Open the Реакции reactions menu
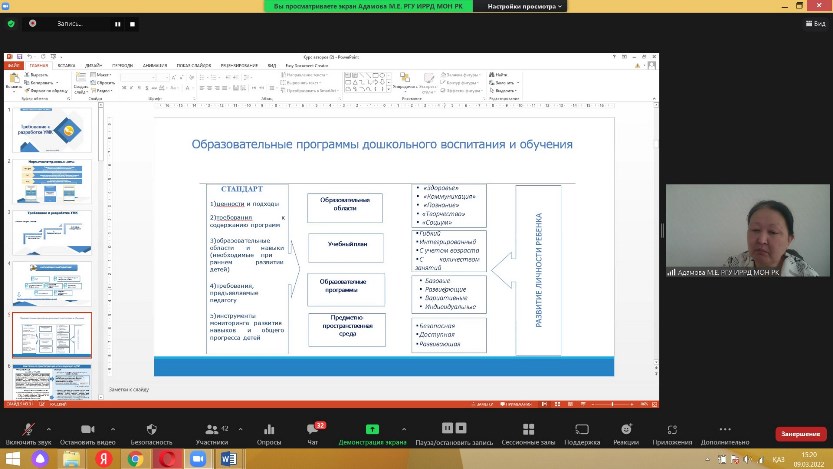 click(626, 430)
